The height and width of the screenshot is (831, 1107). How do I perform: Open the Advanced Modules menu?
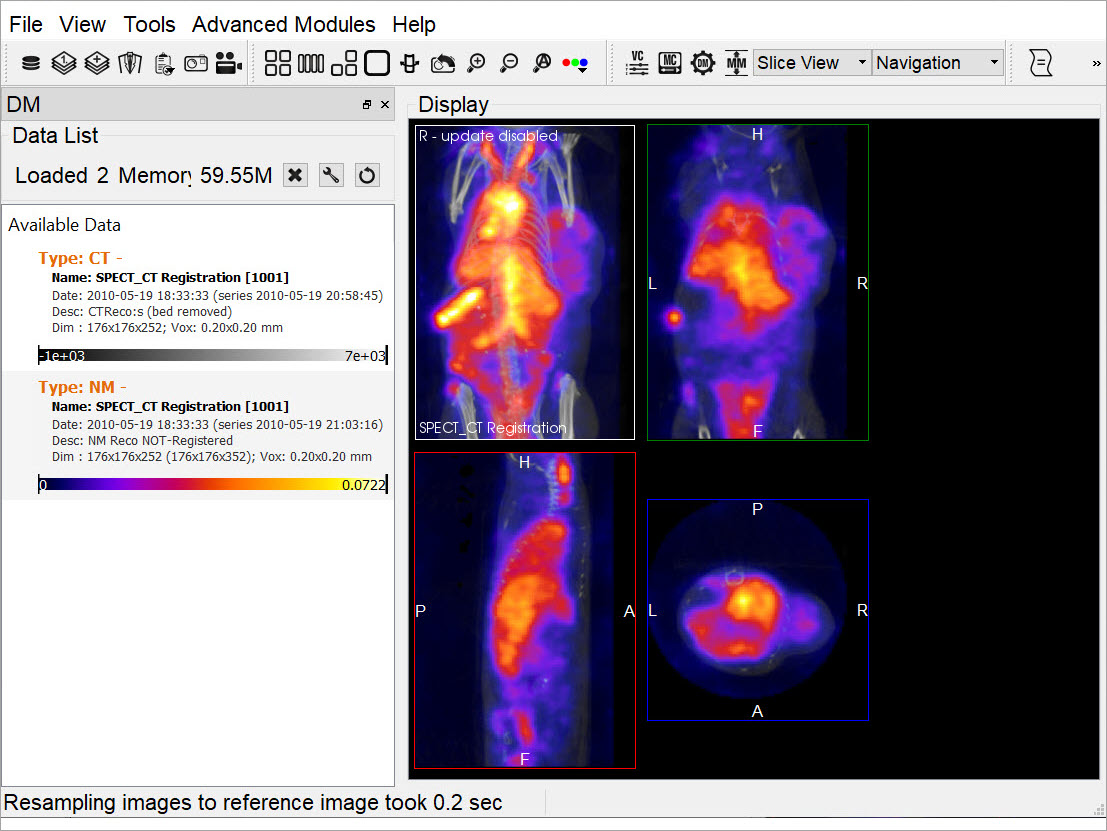(x=283, y=24)
